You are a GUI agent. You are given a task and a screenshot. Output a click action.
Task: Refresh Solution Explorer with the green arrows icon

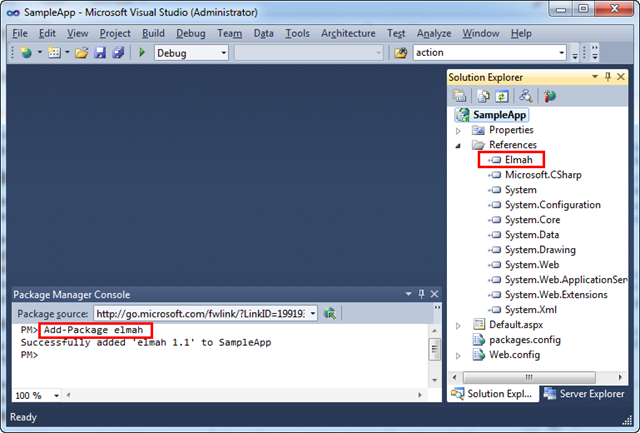[502, 96]
